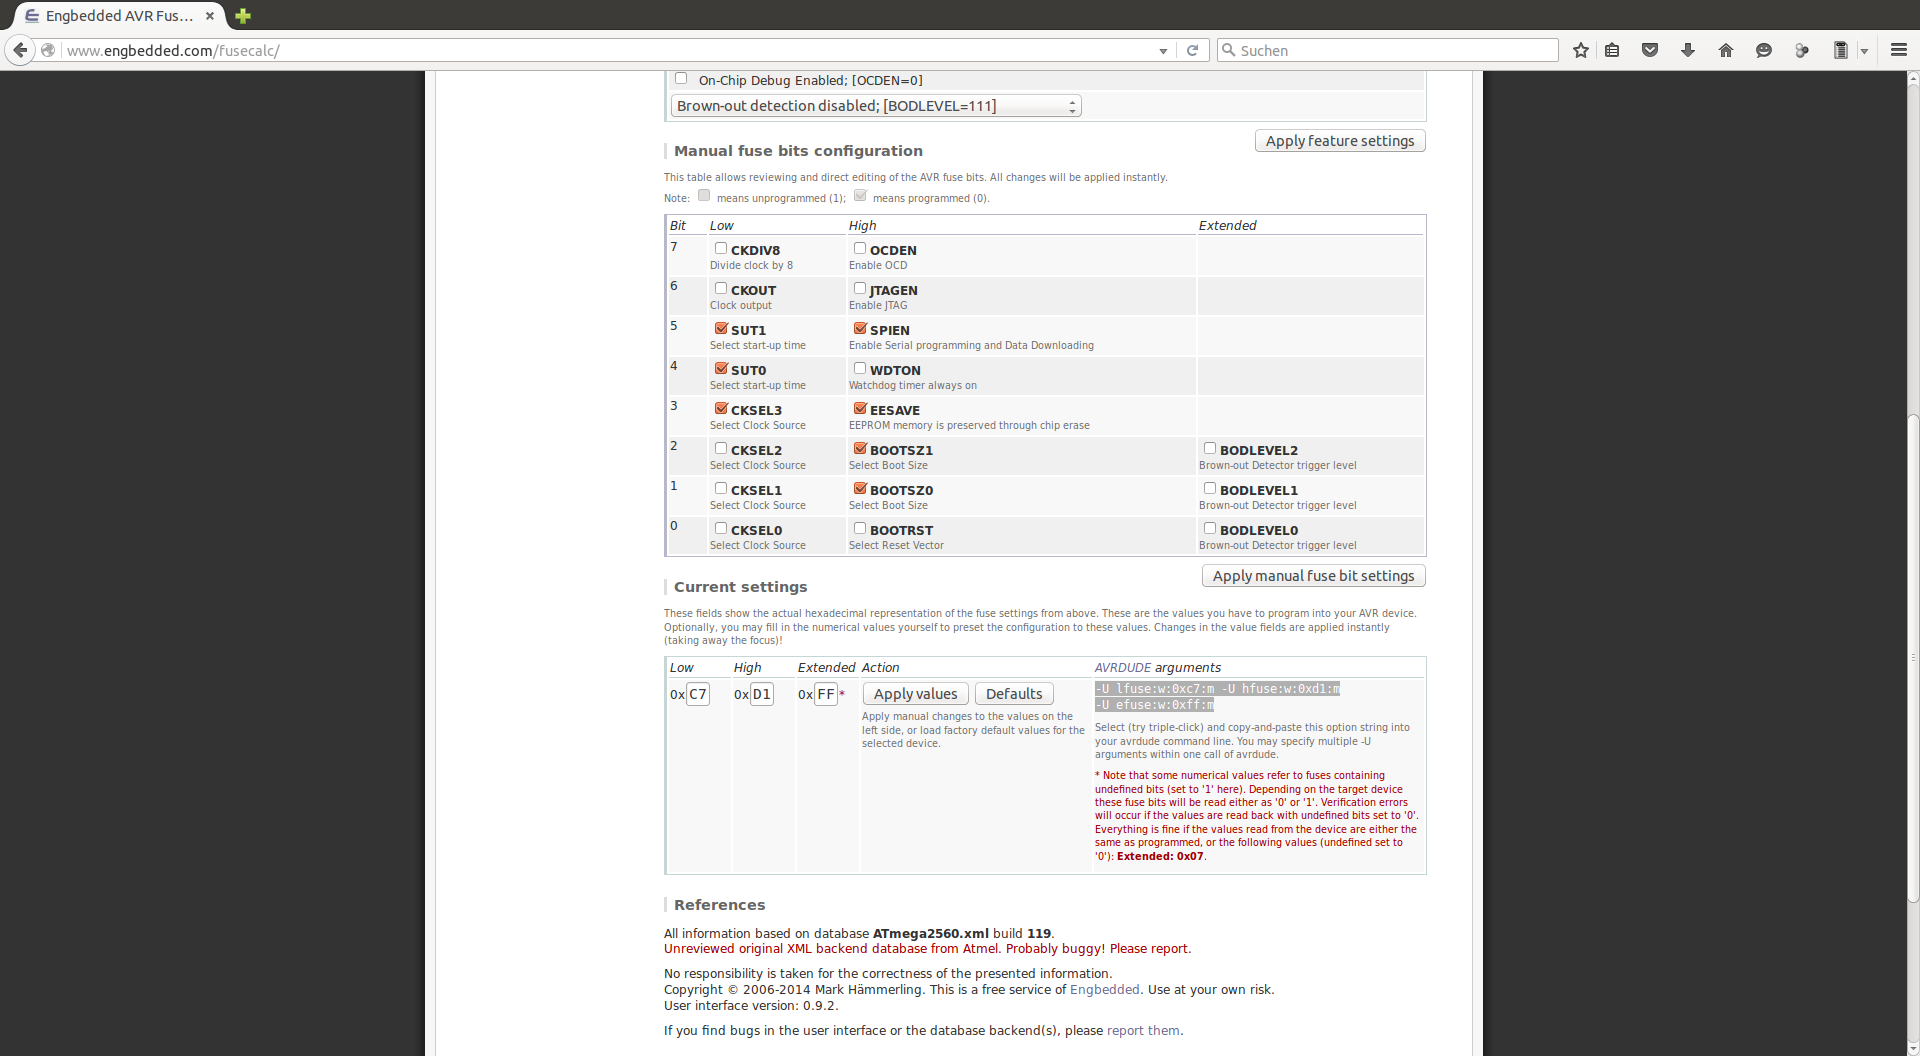
Task: Check the BODLEVEL0 fuse bit
Action: tap(1210, 529)
